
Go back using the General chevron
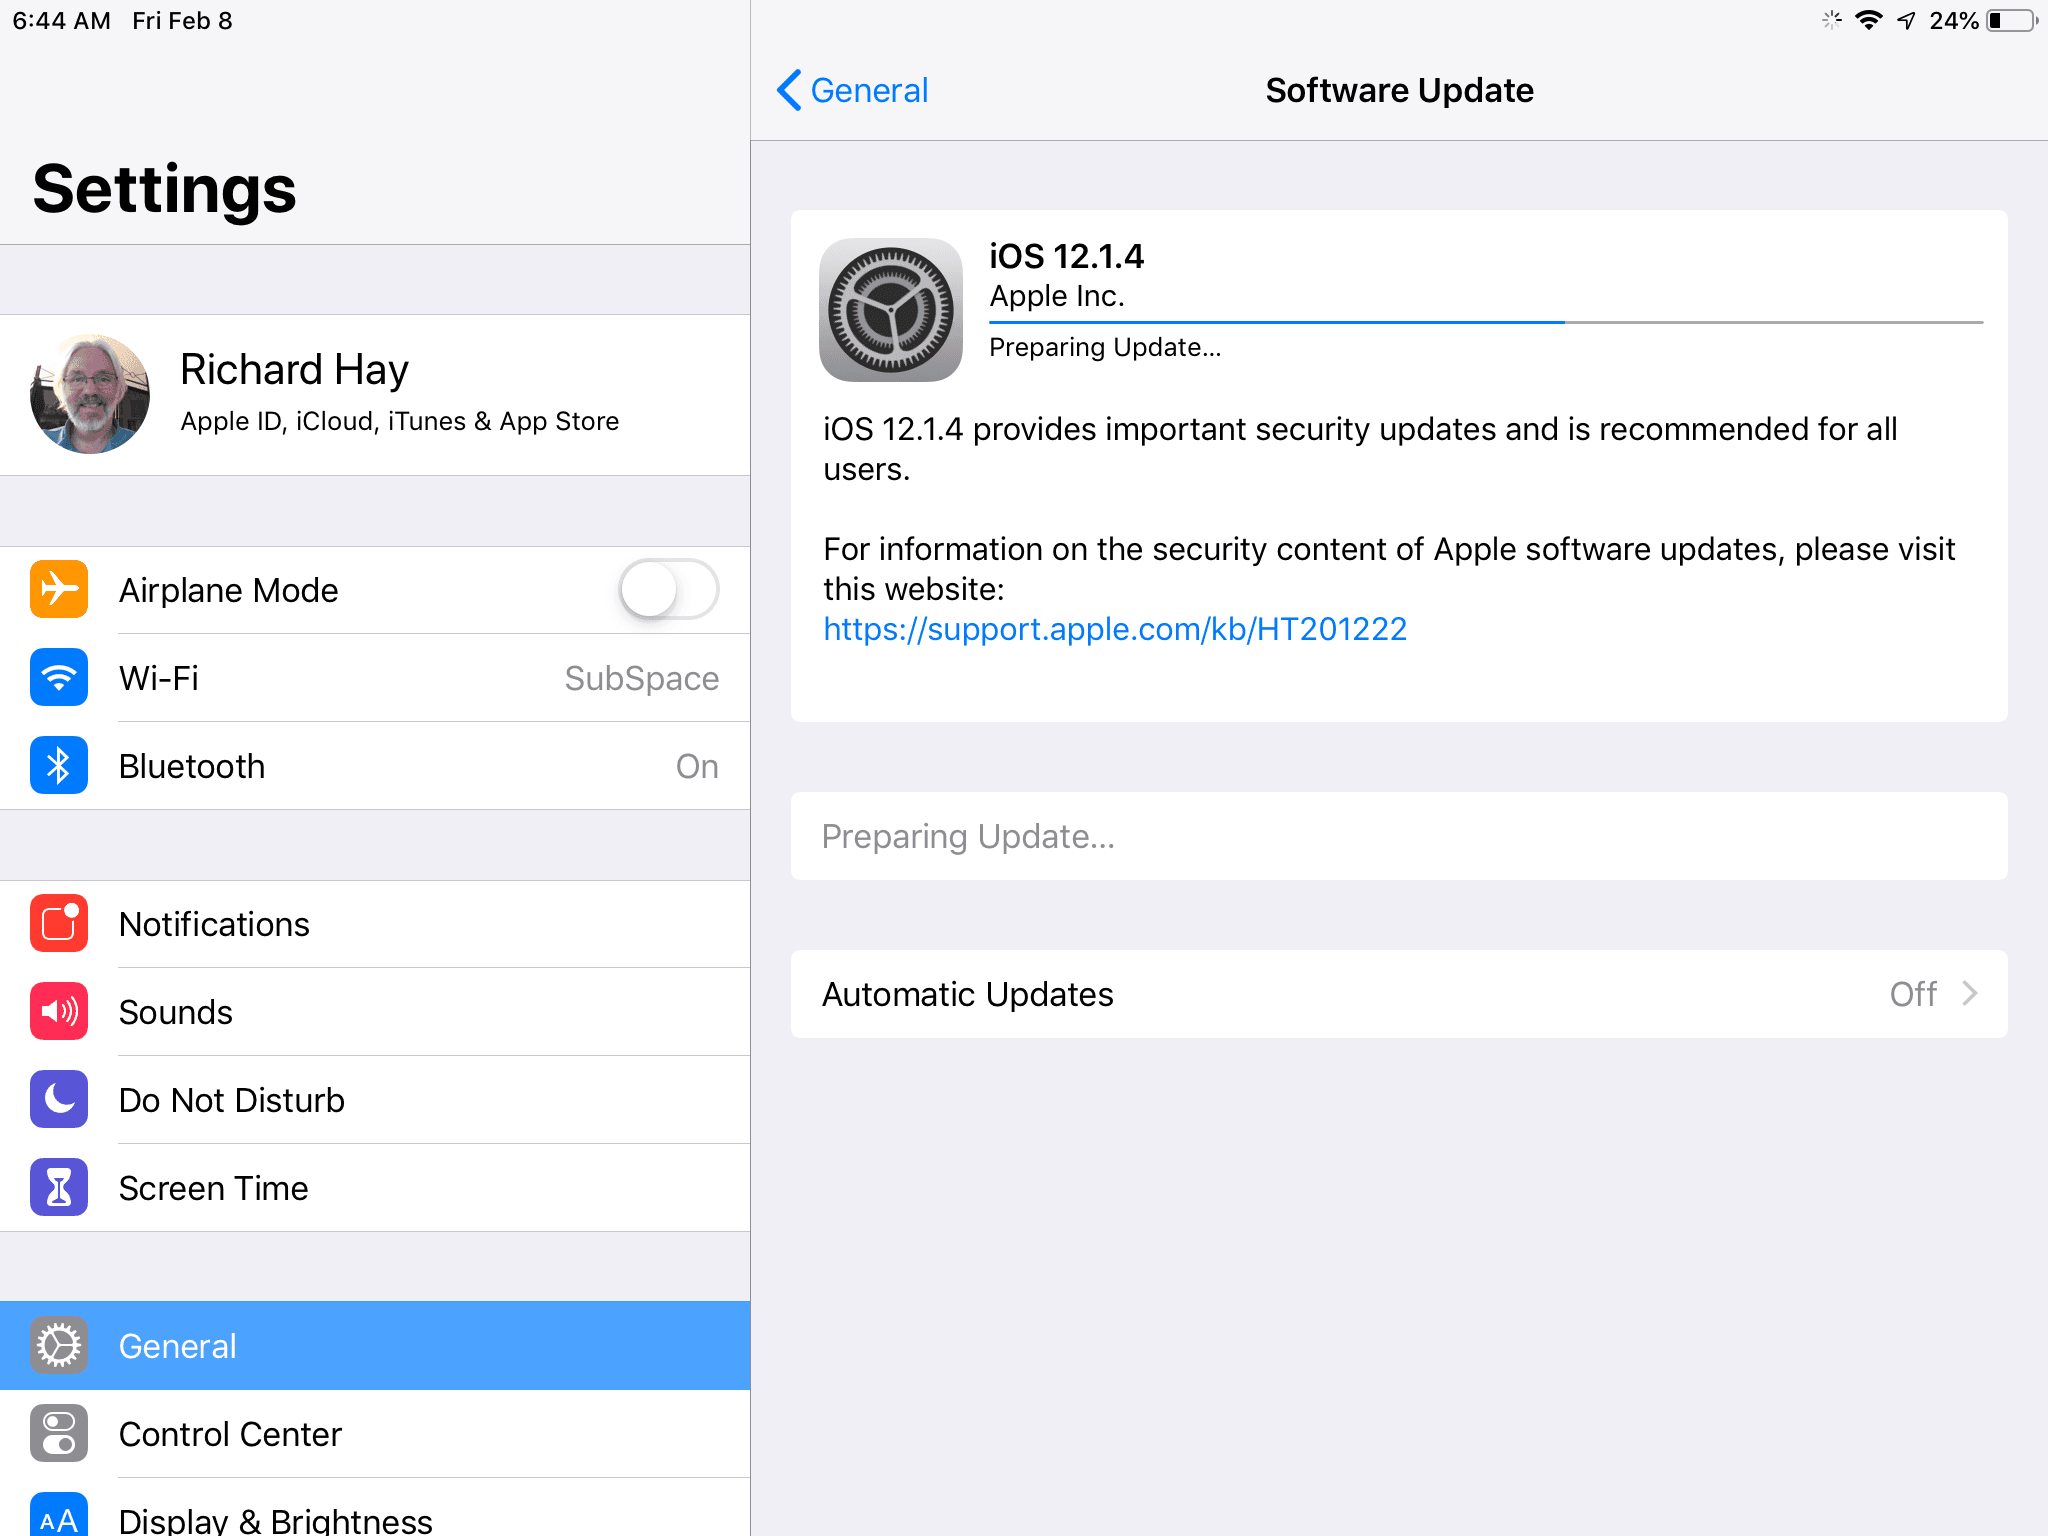(790, 90)
